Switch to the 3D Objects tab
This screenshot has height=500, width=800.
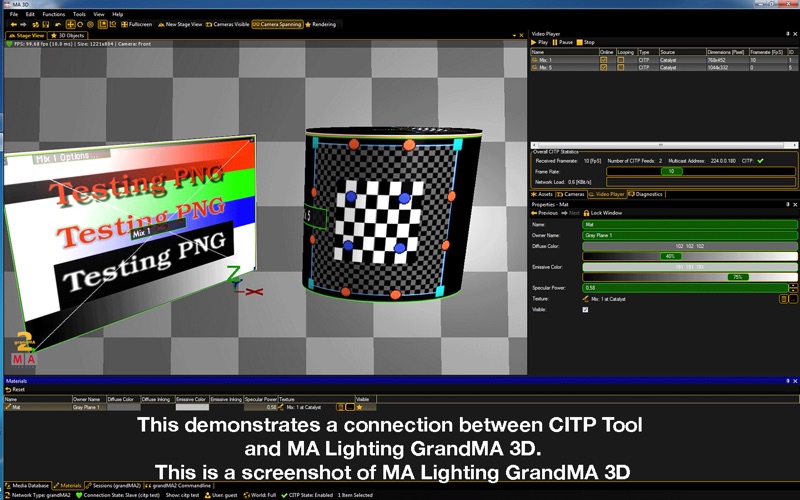[x=68, y=36]
